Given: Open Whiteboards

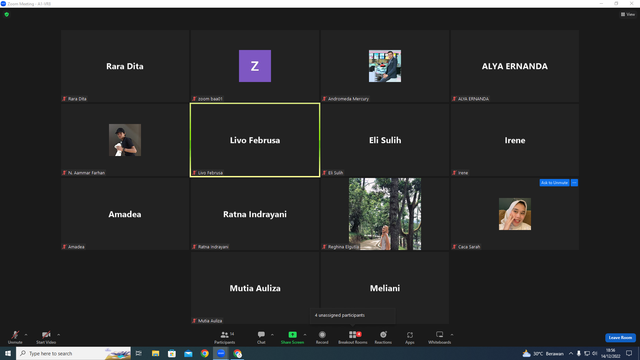Looking at the screenshot, I should tap(440, 337).
